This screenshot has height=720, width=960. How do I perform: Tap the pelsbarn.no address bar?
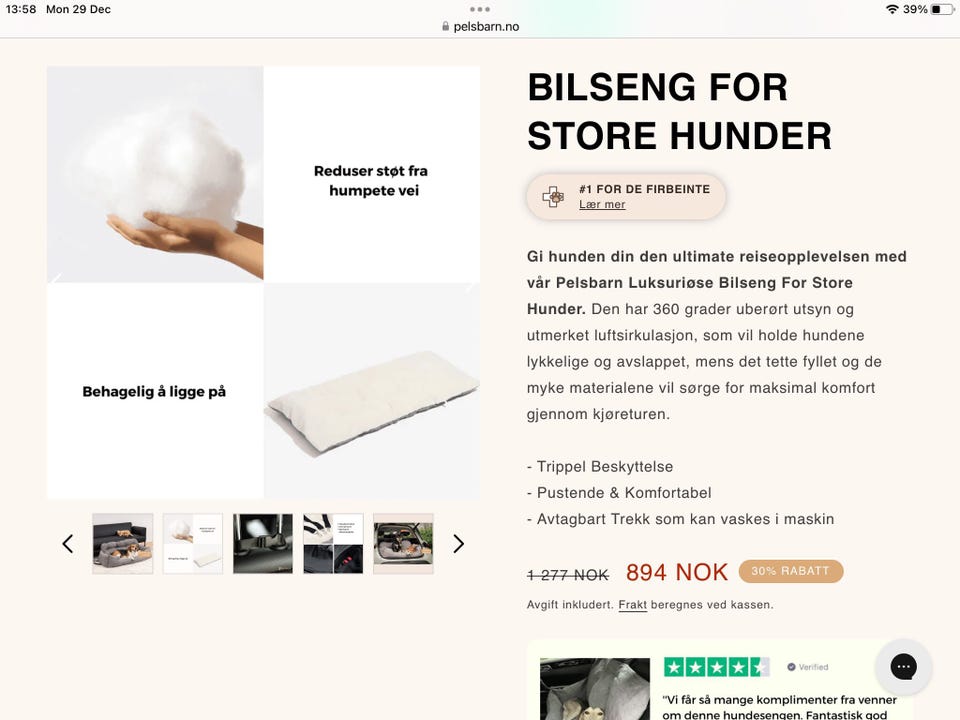click(x=480, y=26)
